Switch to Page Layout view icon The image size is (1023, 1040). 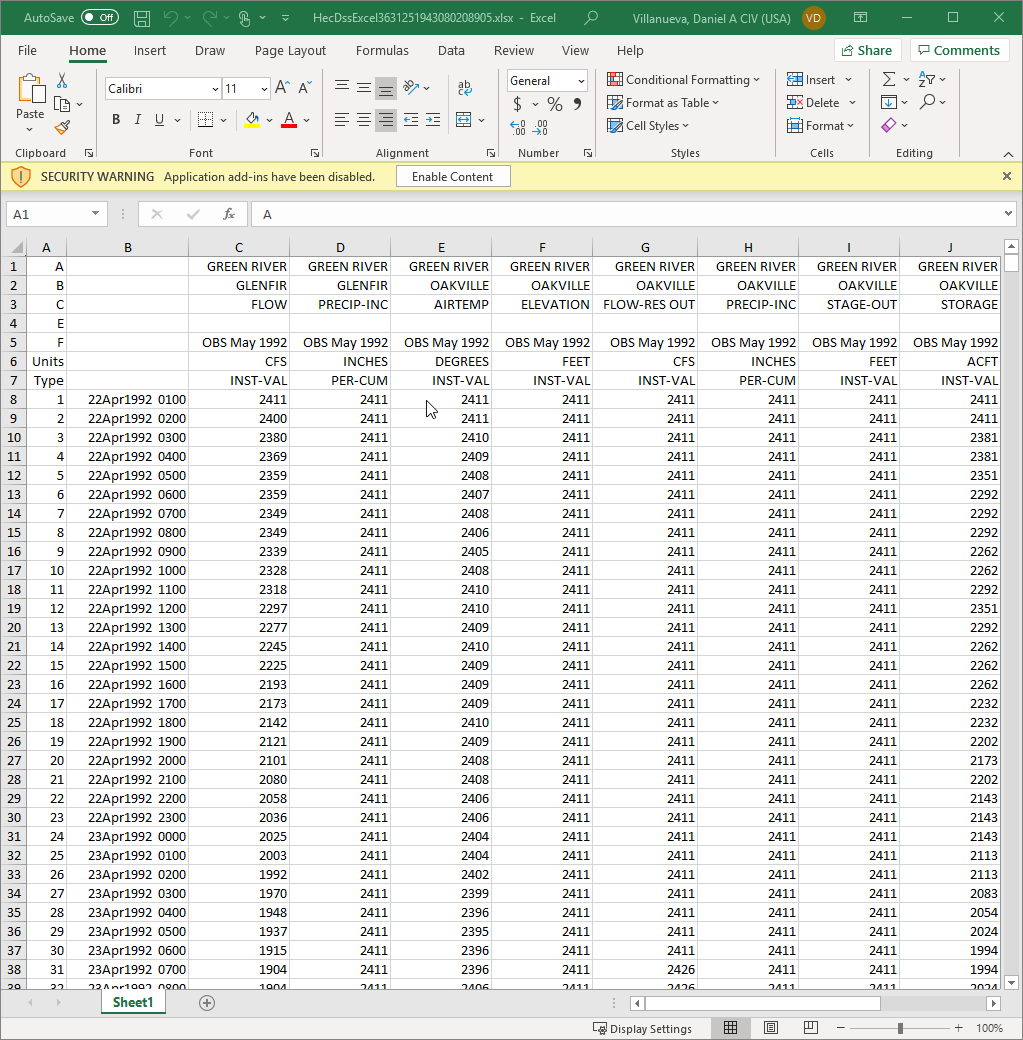tap(770, 1028)
